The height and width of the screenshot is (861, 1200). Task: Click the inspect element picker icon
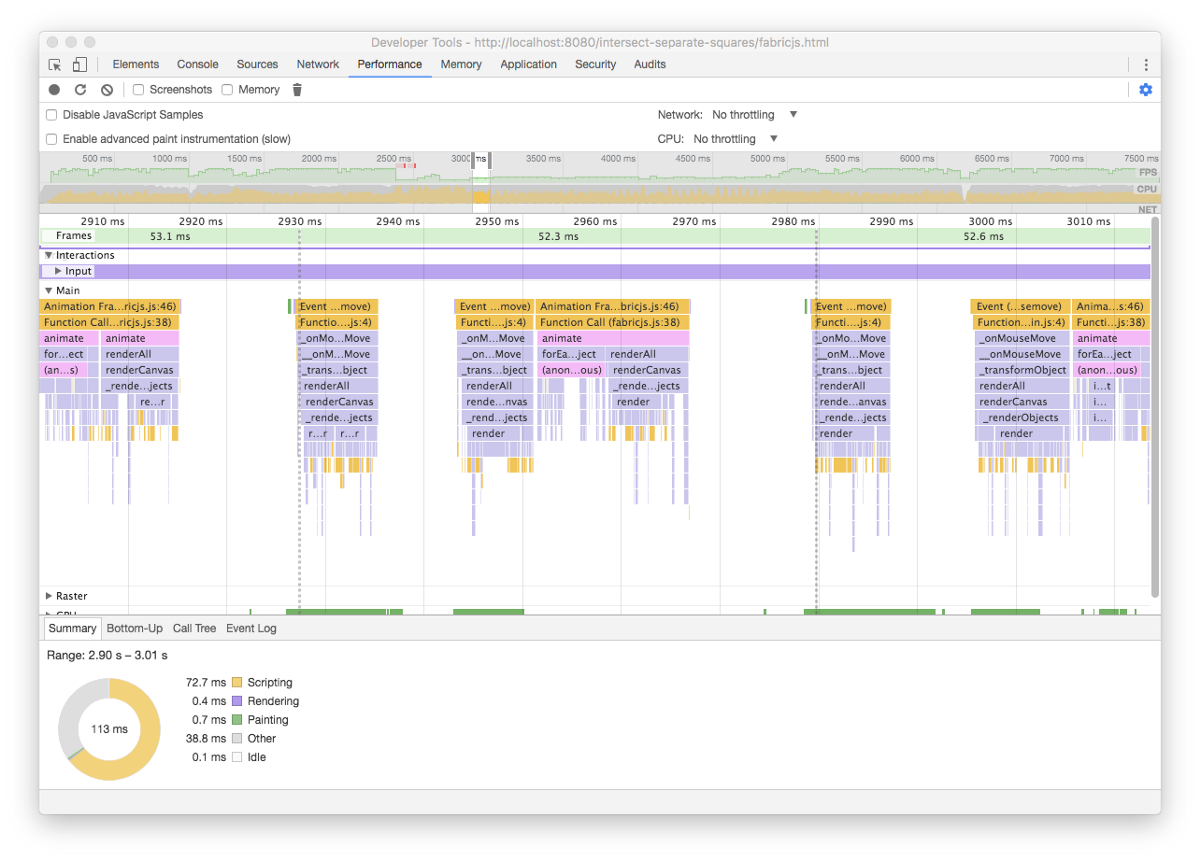(x=56, y=64)
